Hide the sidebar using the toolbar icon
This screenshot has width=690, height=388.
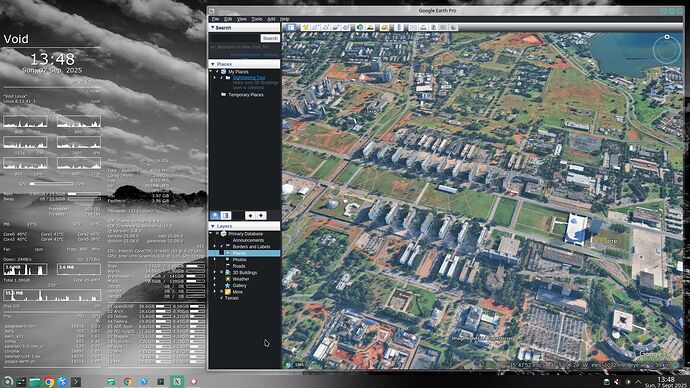(290, 27)
